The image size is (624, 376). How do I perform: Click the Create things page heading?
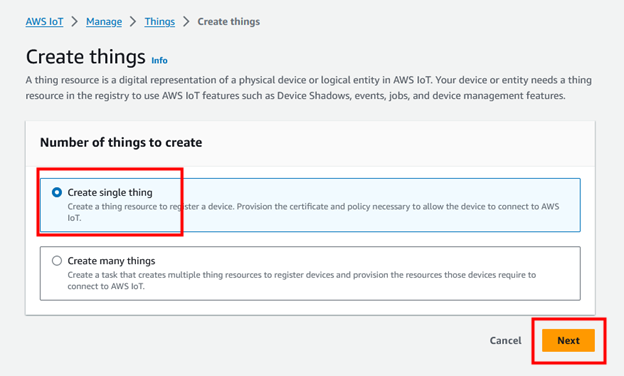pos(86,56)
